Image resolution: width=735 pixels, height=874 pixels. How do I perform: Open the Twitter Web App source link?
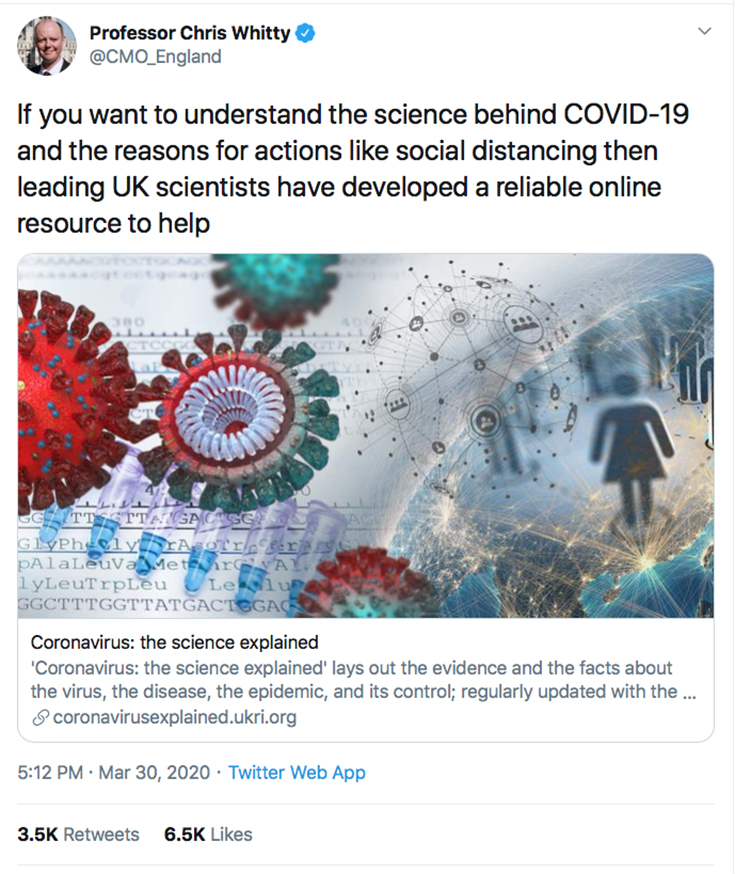[297, 772]
